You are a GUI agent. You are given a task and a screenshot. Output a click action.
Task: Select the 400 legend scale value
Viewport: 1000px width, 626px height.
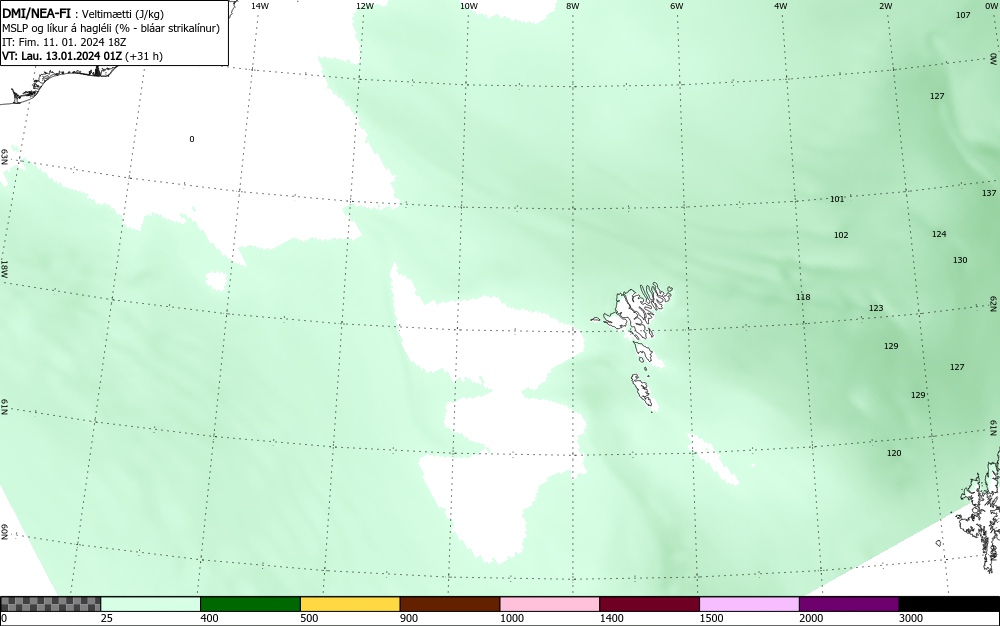pyautogui.click(x=209, y=618)
